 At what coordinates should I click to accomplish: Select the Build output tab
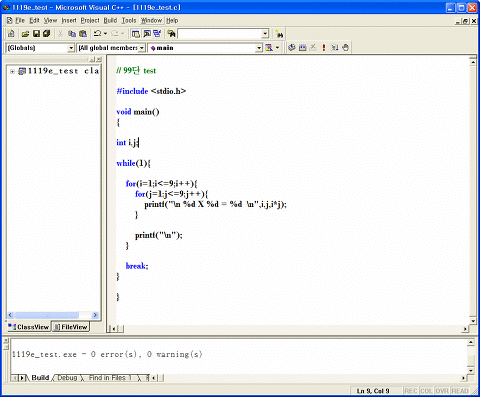(x=40, y=378)
